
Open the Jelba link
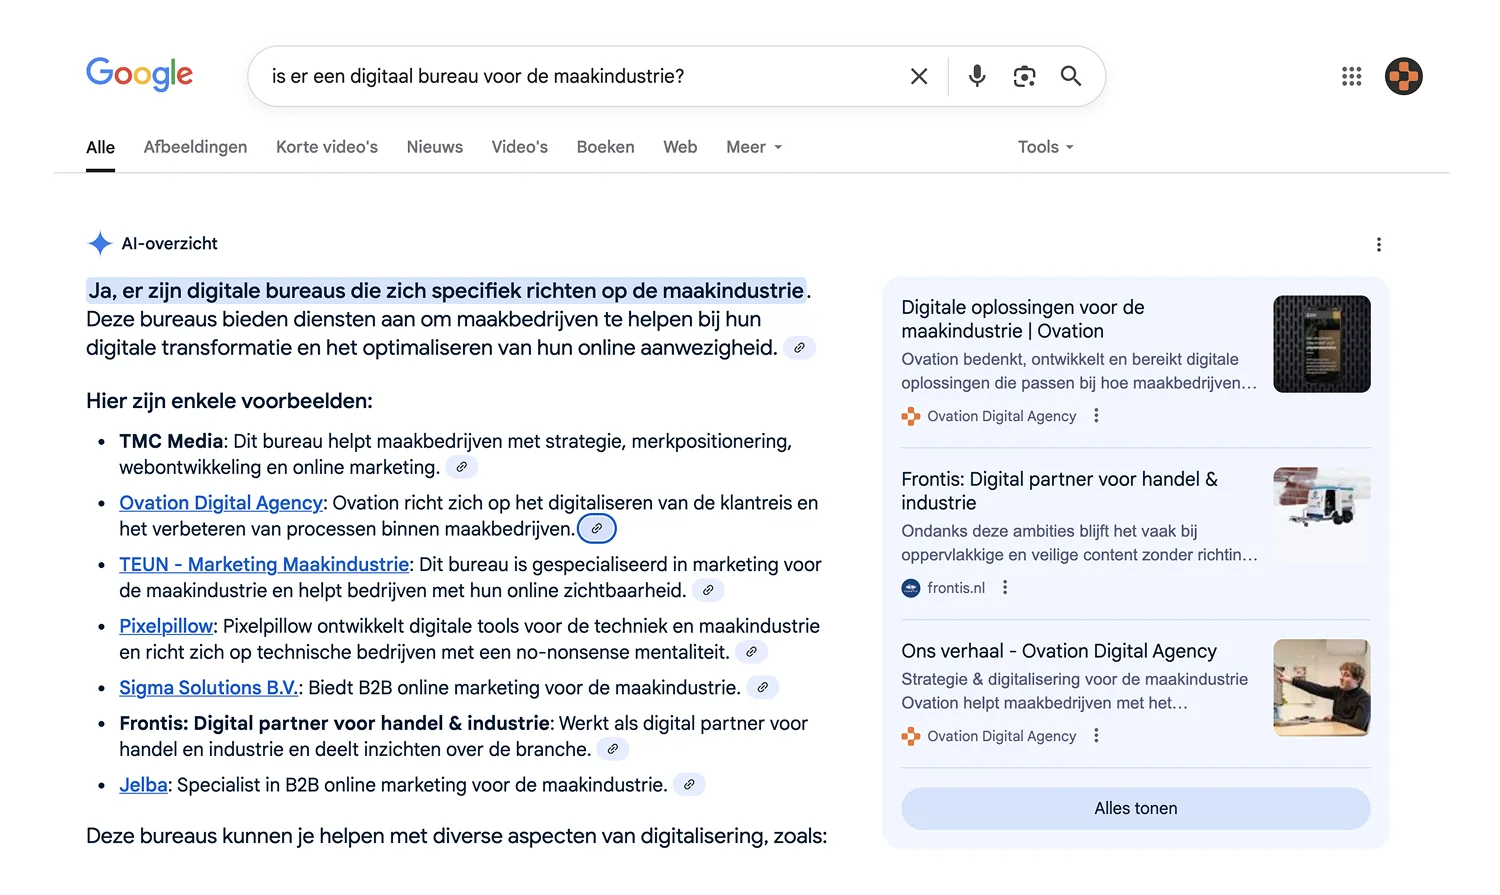pyautogui.click(x=143, y=785)
